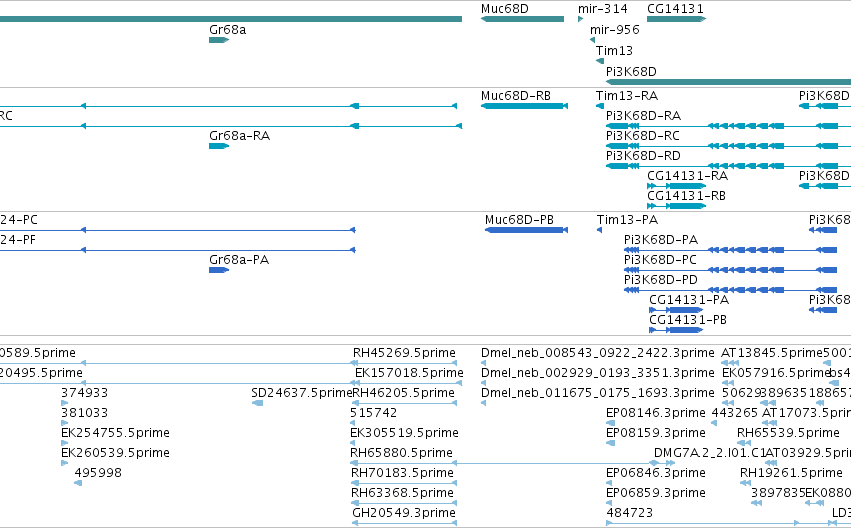This screenshot has width=851, height=528.
Task: Open the EP06859.3prime EST label
Action: [656, 493]
